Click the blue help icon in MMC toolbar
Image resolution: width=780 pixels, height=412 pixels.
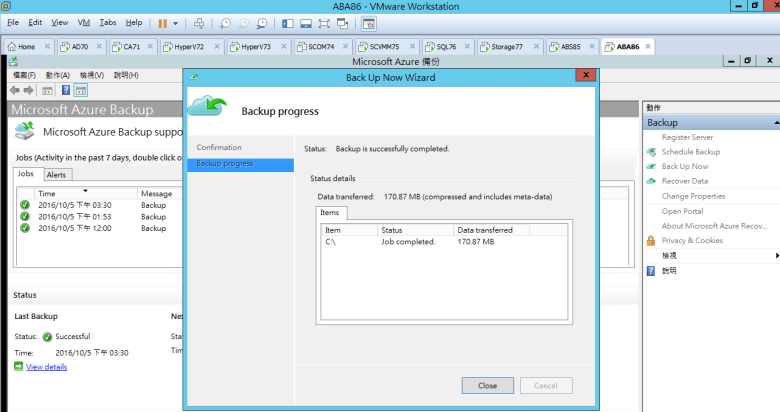pyautogui.click(x=65, y=90)
